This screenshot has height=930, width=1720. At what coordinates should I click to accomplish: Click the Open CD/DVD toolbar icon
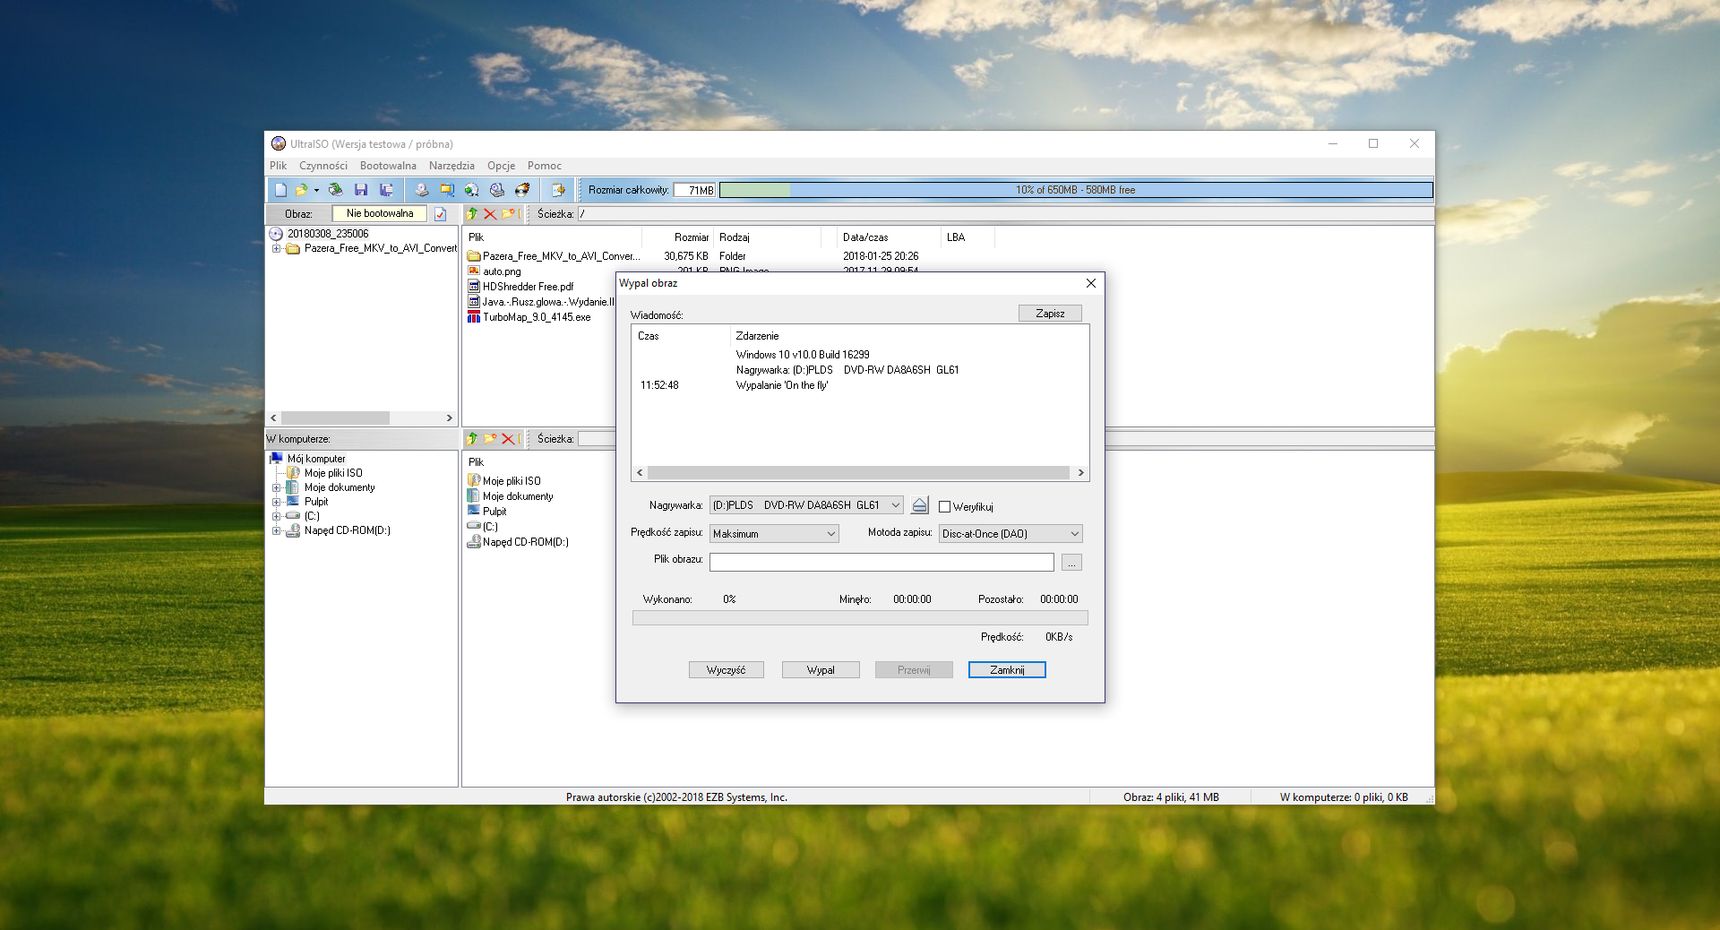pyautogui.click(x=336, y=190)
